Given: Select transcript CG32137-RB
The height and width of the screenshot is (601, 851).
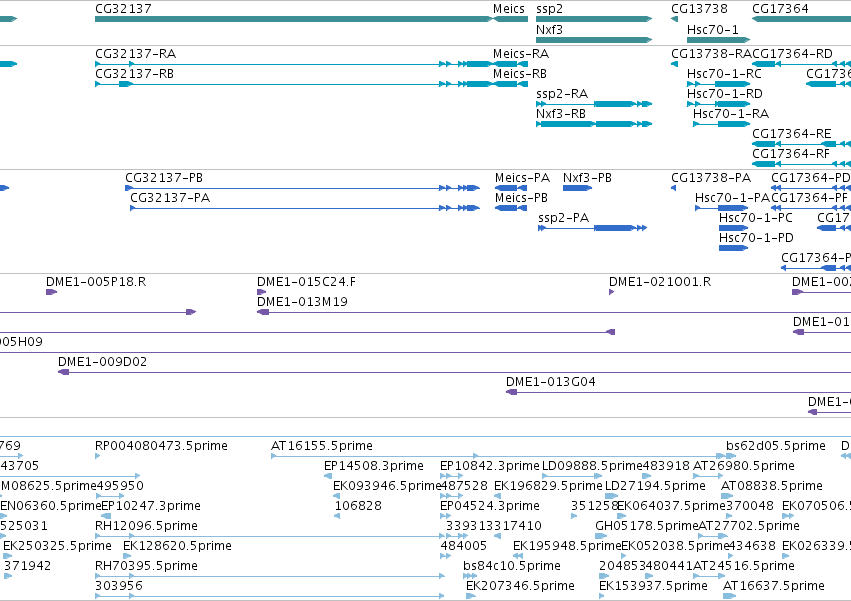Looking at the screenshot, I should click(294, 84).
